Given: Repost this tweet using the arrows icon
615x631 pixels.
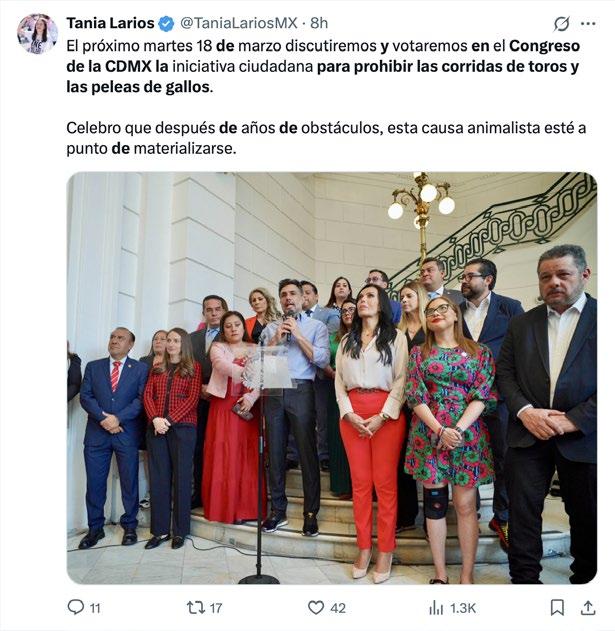Looking at the screenshot, I should tap(196, 607).
